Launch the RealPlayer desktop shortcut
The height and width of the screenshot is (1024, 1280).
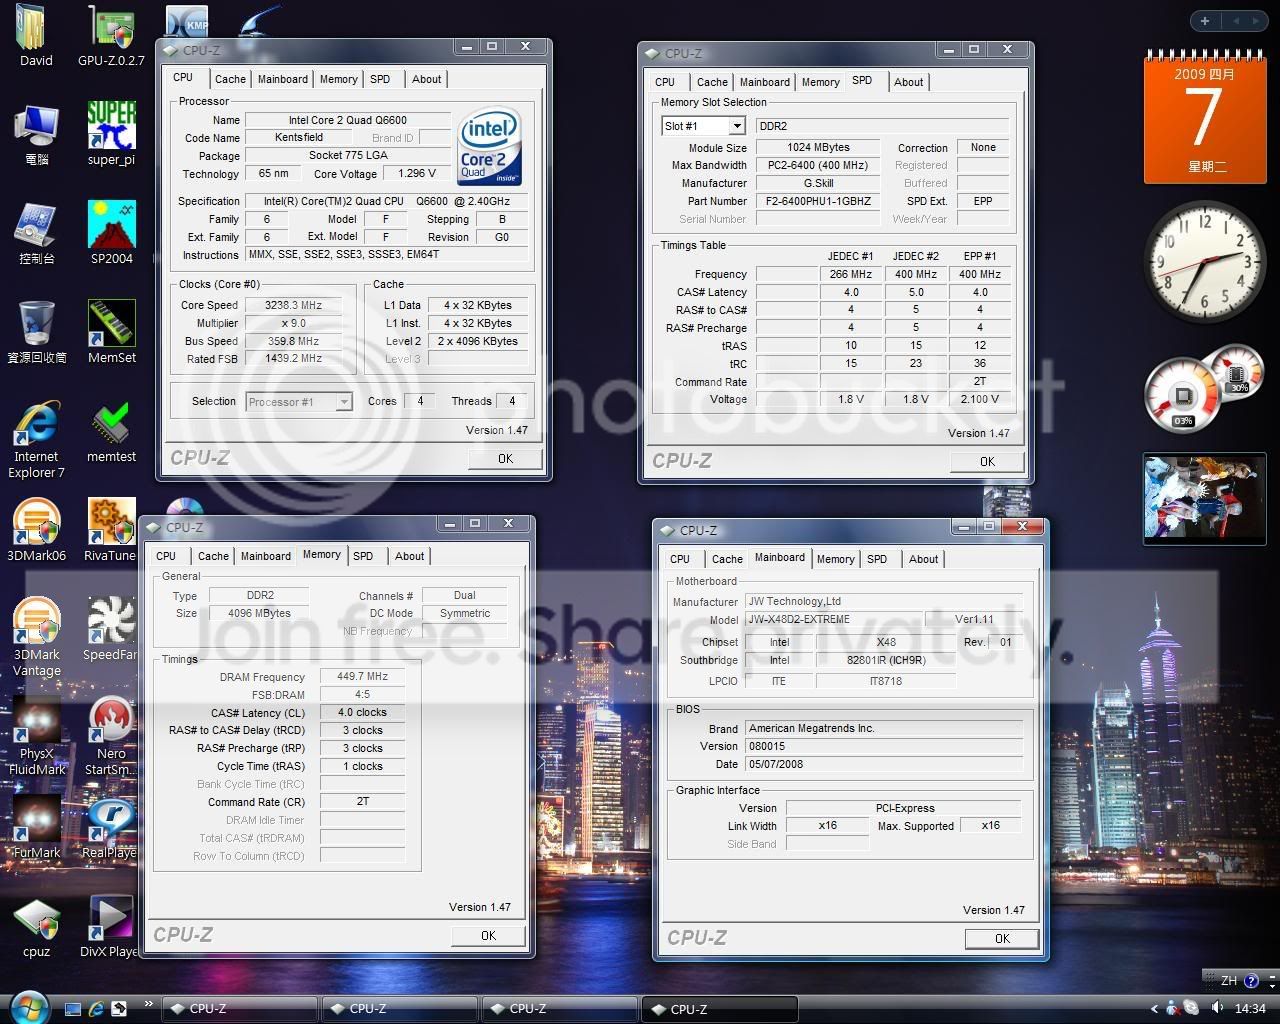(111, 828)
